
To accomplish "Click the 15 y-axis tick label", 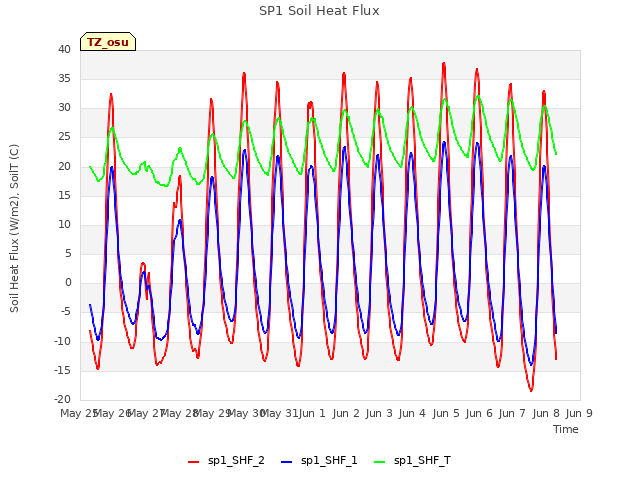I will (64, 195).
